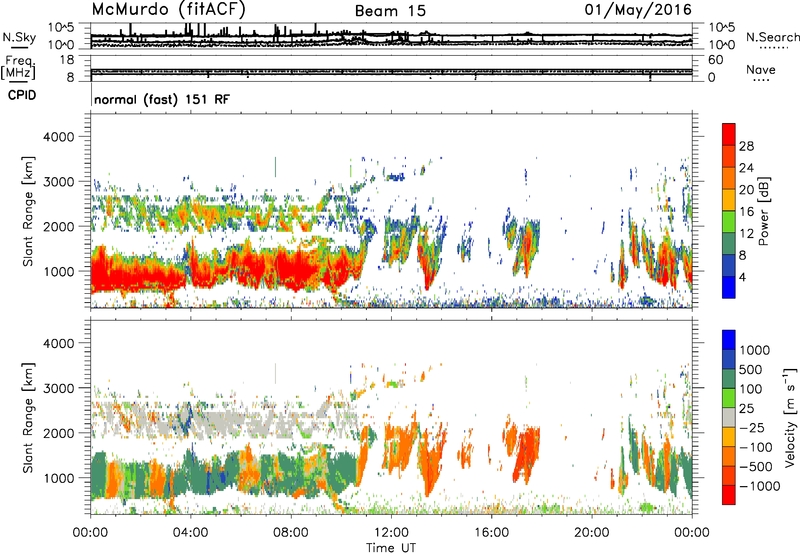
Task: Click the 'Velocity [m s⁻¹]' colorbar label
Action: point(790,417)
